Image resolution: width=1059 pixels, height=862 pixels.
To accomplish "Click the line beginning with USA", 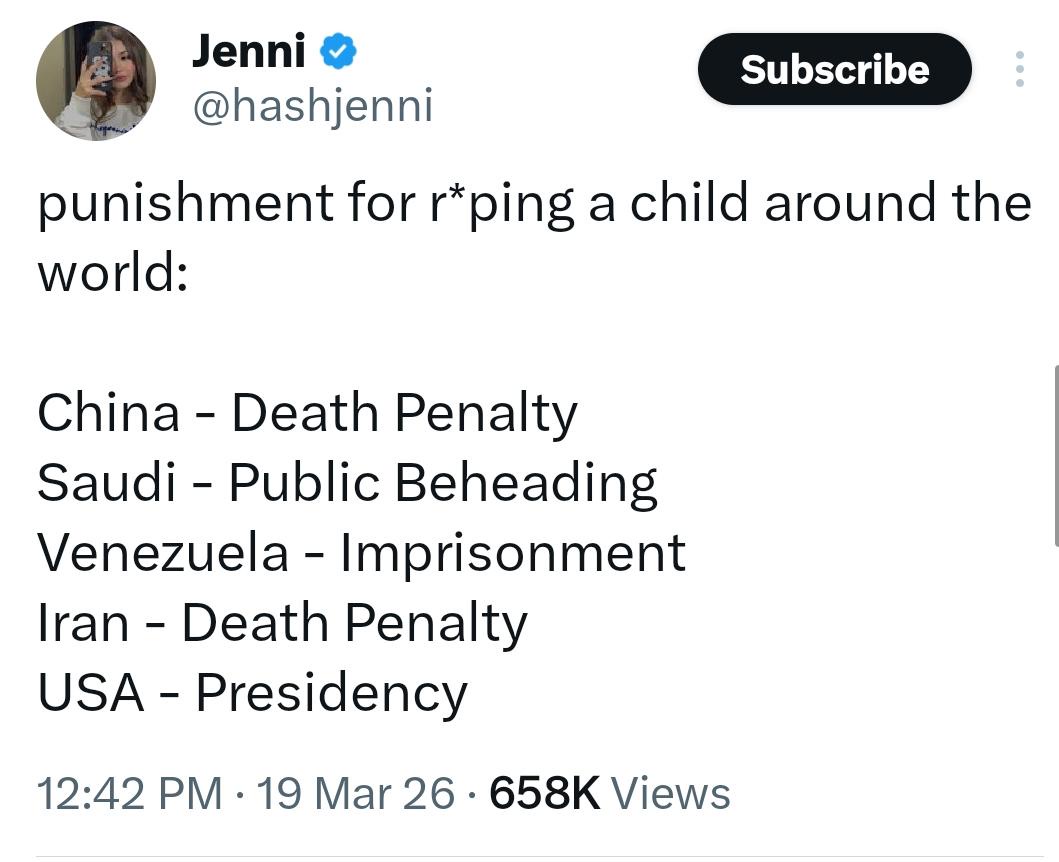I will (x=252, y=693).
